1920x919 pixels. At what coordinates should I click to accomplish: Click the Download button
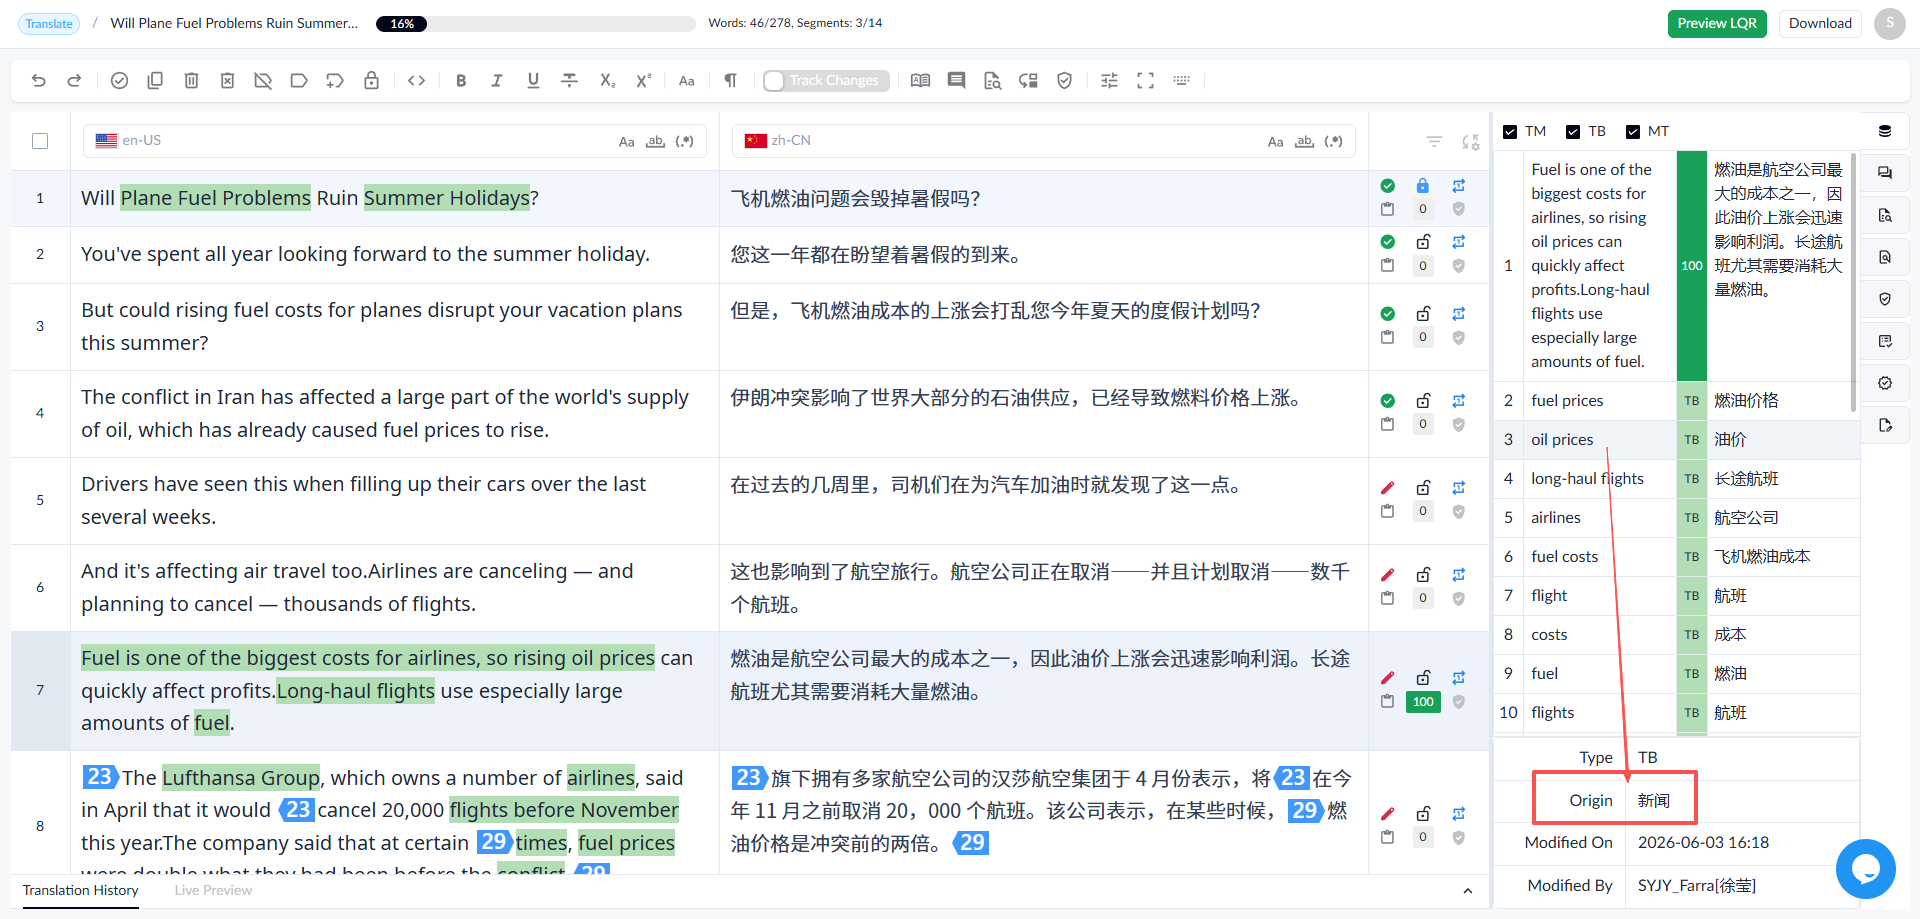point(1820,23)
